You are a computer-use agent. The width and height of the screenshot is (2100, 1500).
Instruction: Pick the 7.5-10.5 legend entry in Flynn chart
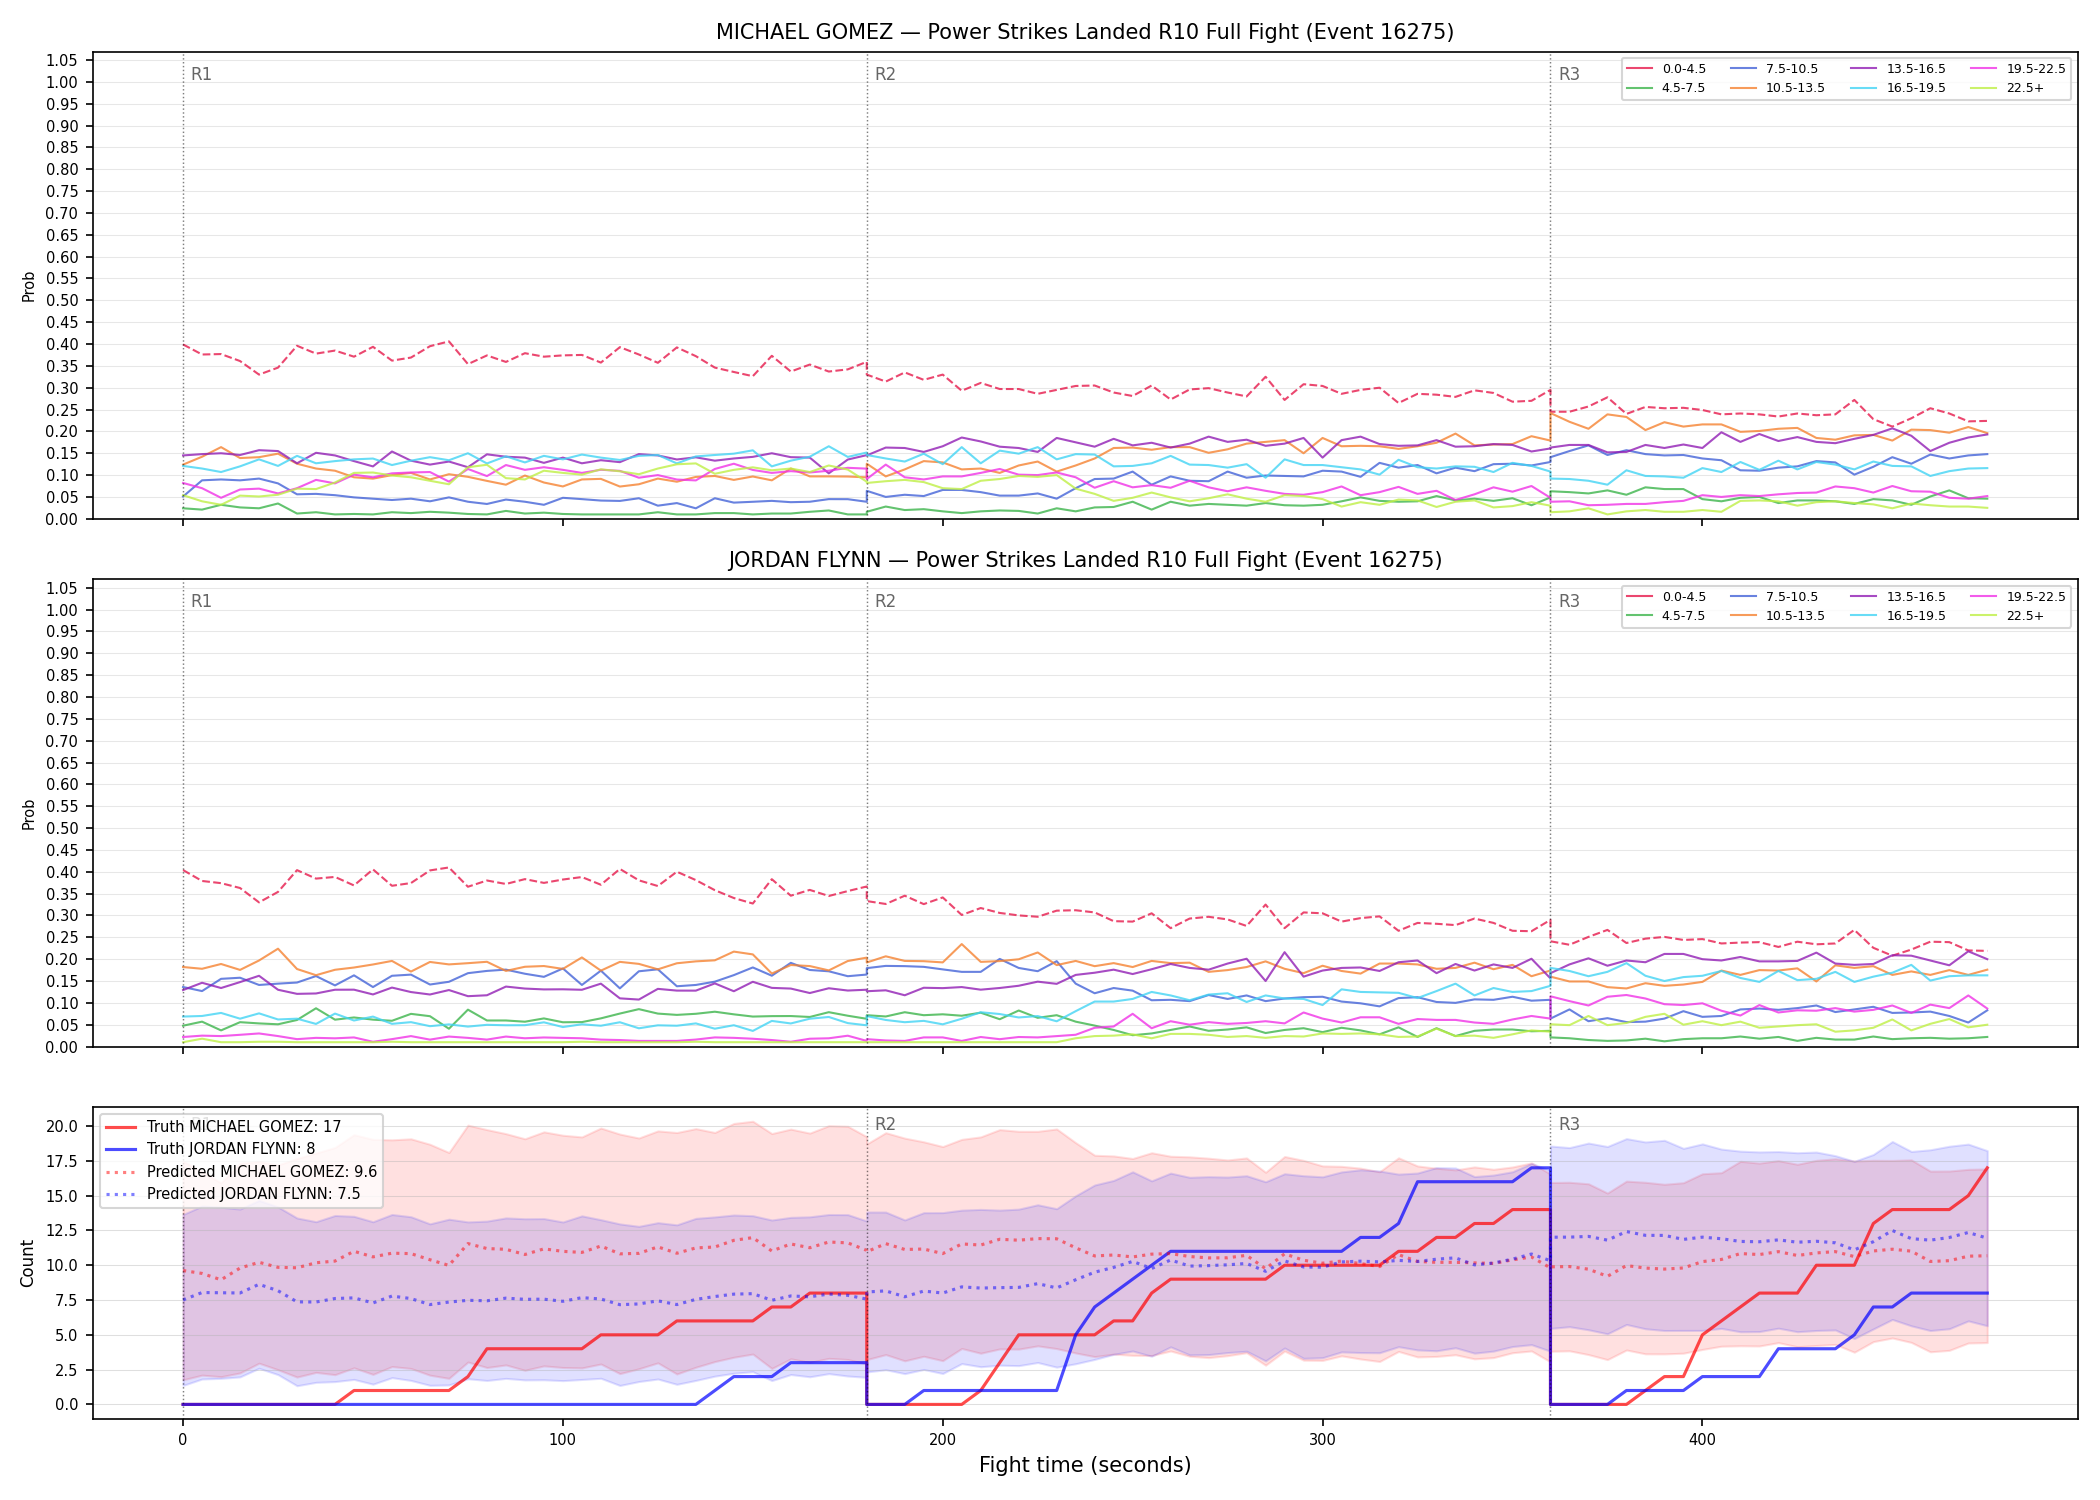[x=1775, y=597]
